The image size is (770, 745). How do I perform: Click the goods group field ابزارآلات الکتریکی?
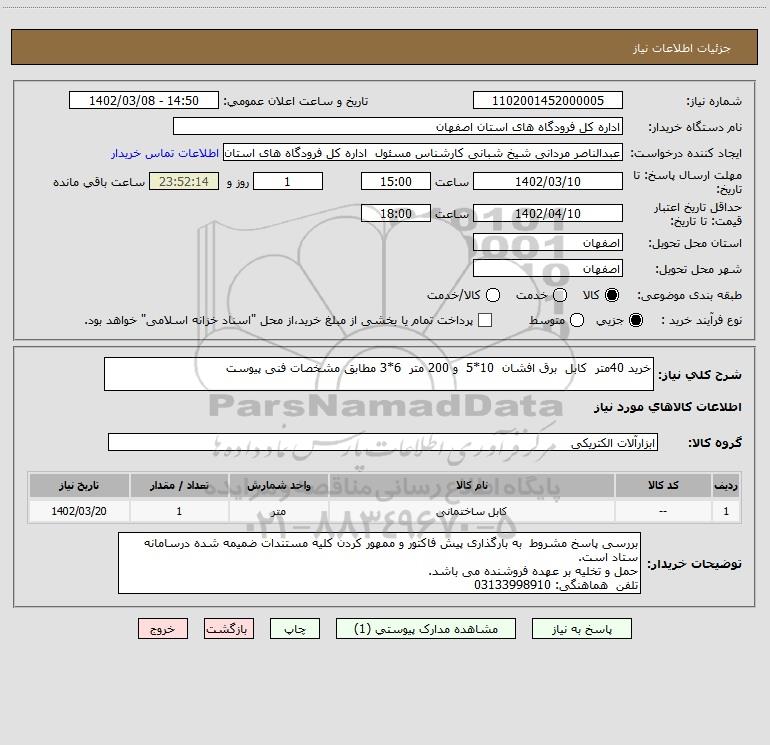point(383,442)
